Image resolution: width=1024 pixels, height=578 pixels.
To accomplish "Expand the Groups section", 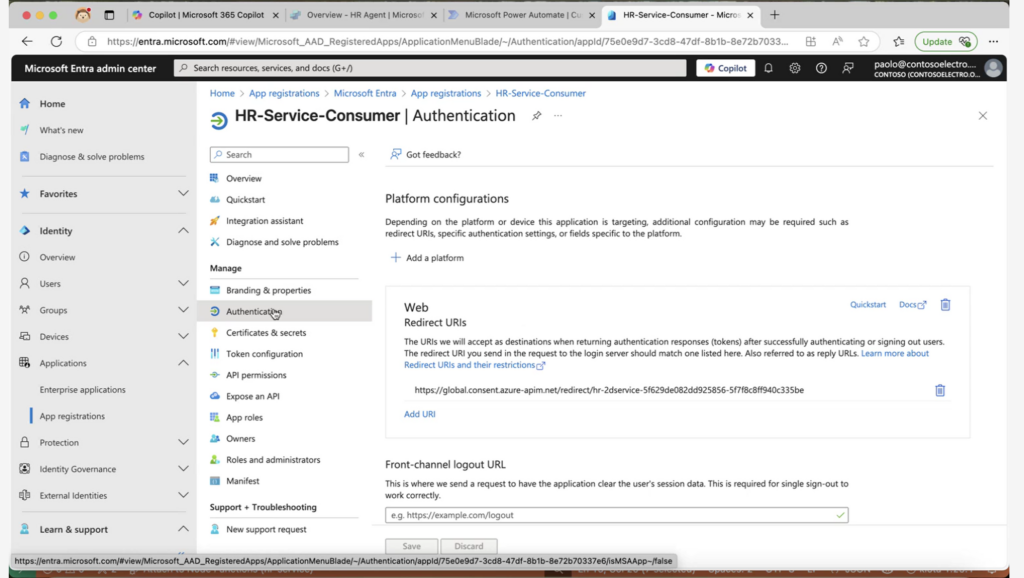I will pos(184,310).
